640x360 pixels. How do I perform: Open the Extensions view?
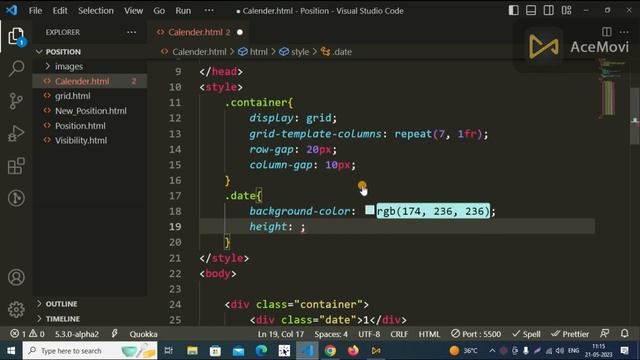coord(16,166)
